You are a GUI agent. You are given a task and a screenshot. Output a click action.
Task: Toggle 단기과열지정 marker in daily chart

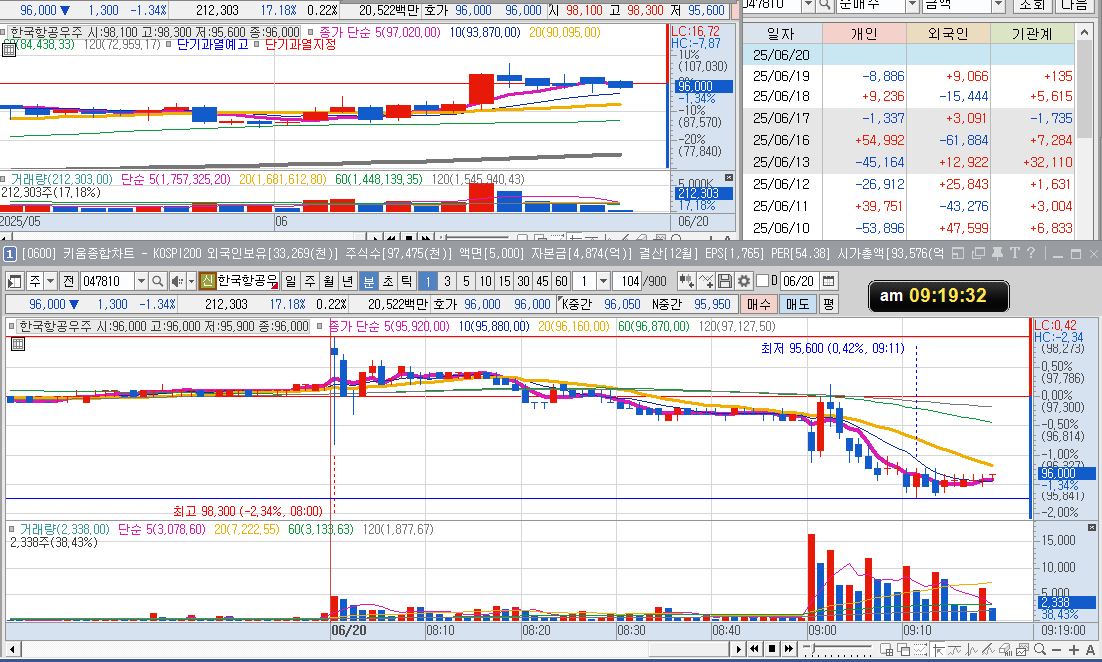click(x=257, y=44)
